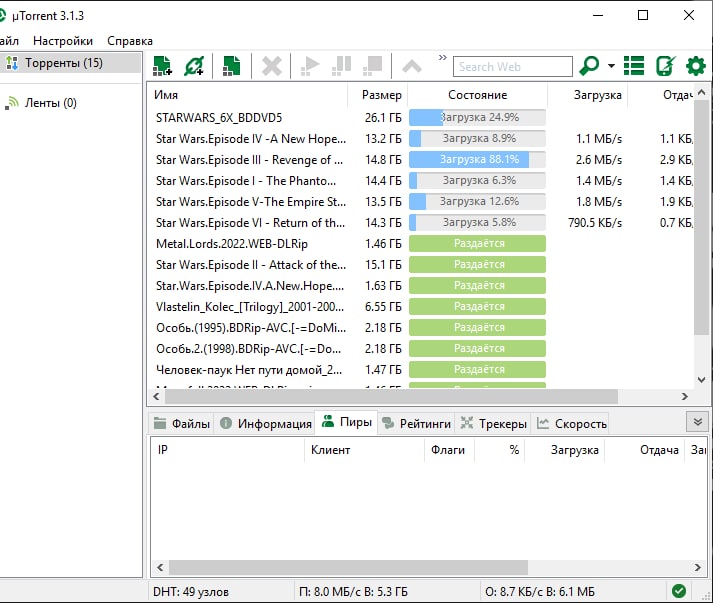Sort by the torrent list Загрузка column header
The height and width of the screenshot is (603, 713).
(597, 95)
